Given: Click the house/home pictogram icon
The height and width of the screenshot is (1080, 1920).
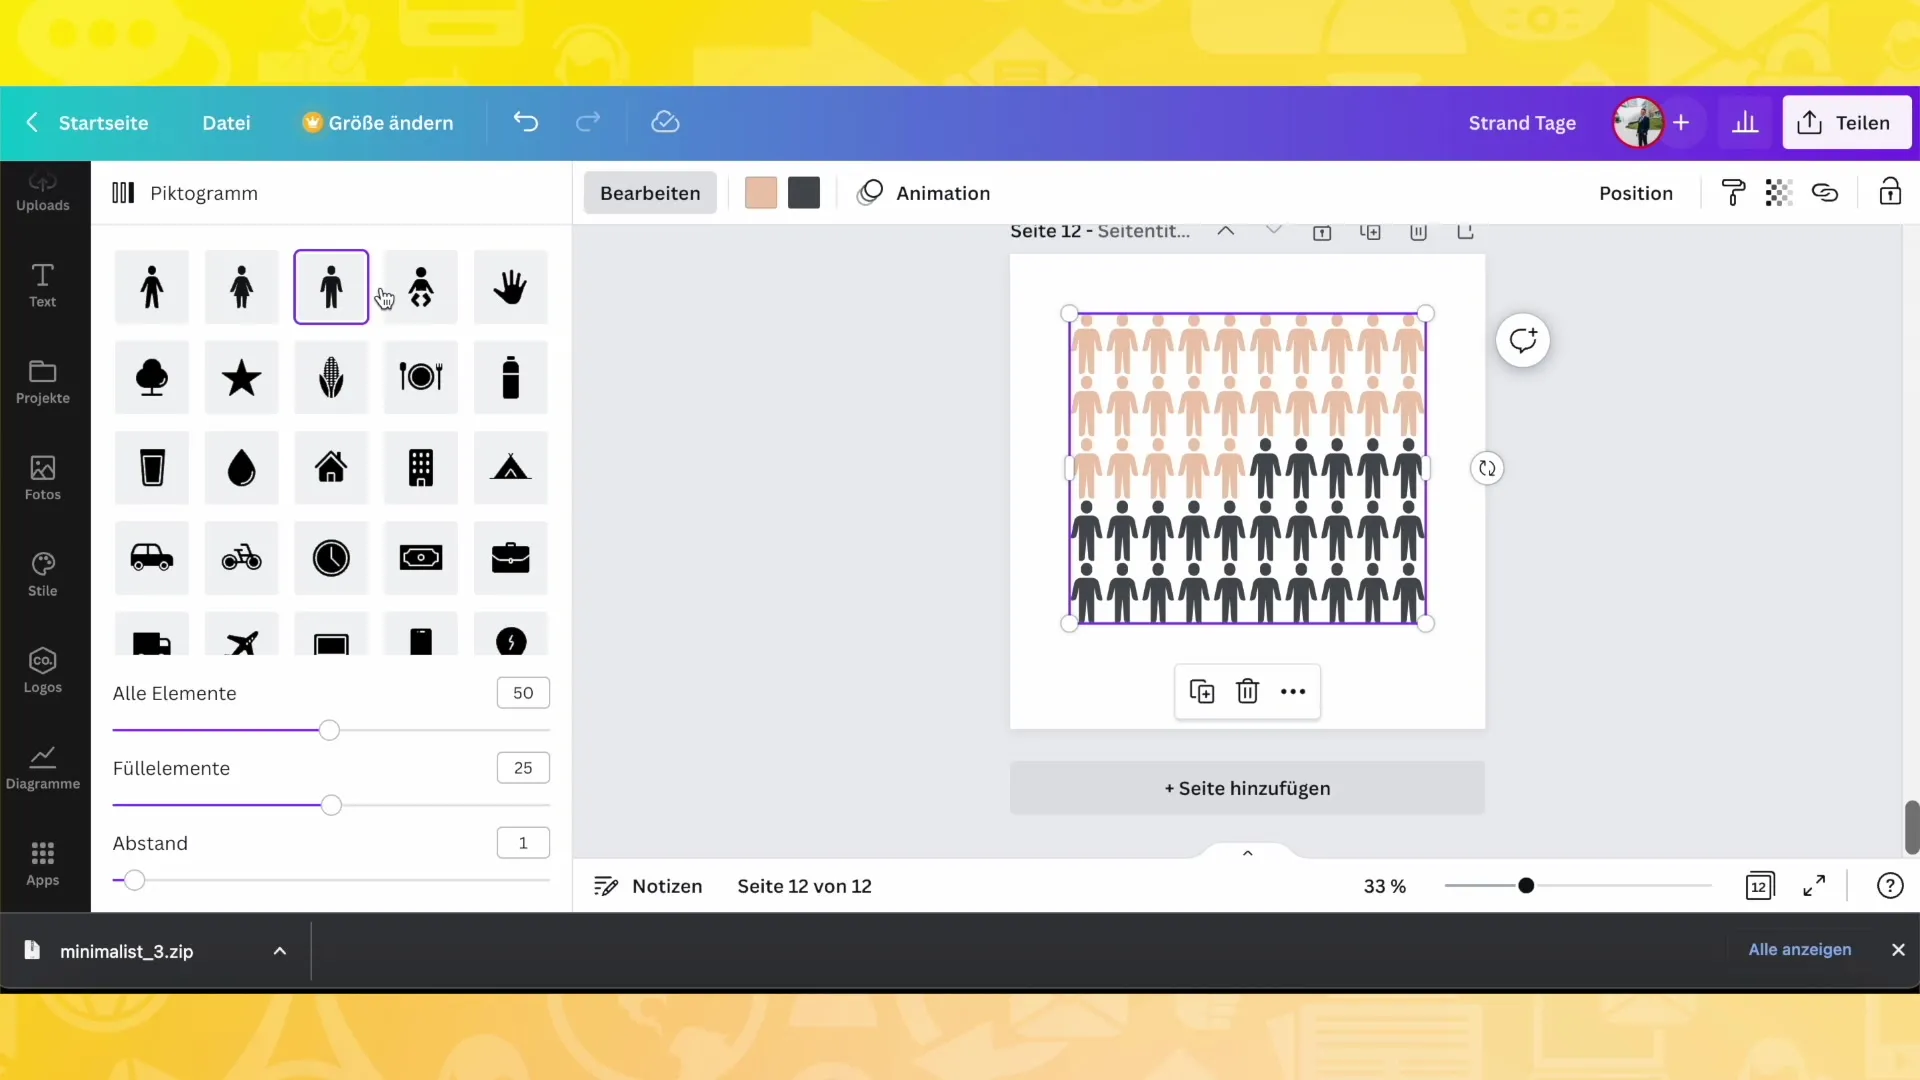Looking at the screenshot, I should coord(331,468).
